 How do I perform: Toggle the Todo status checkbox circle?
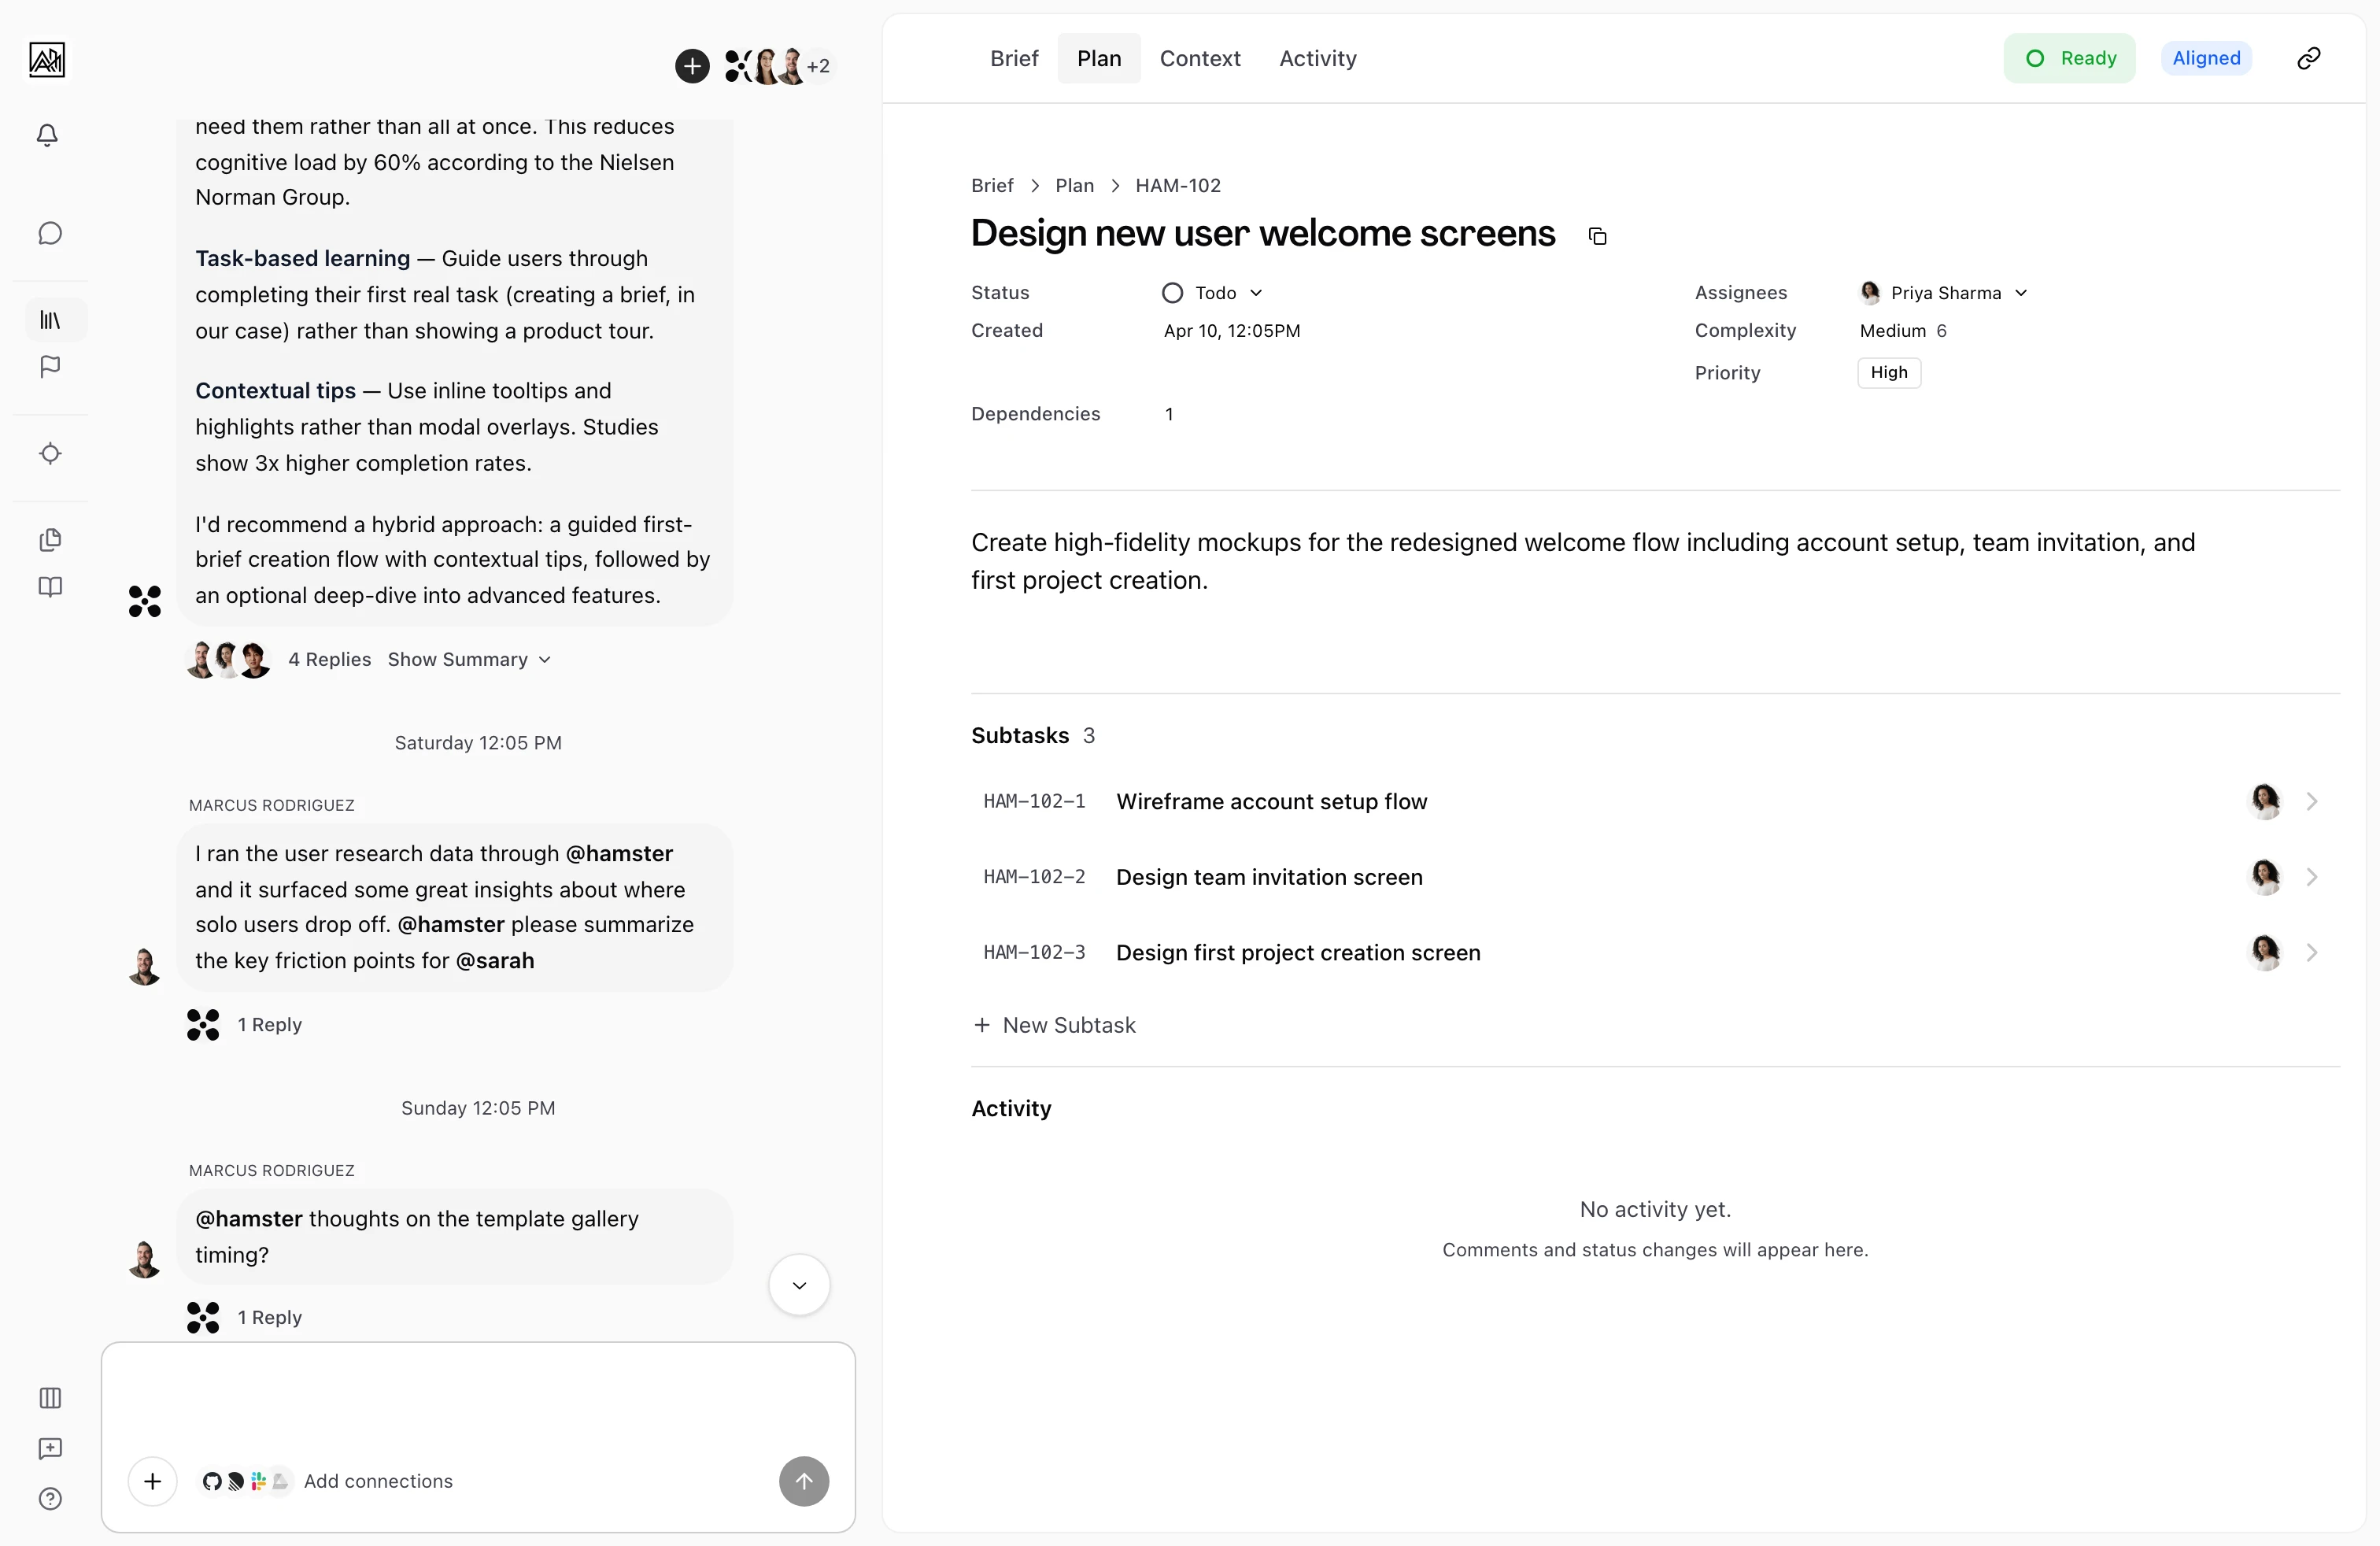click(1172, 292)
